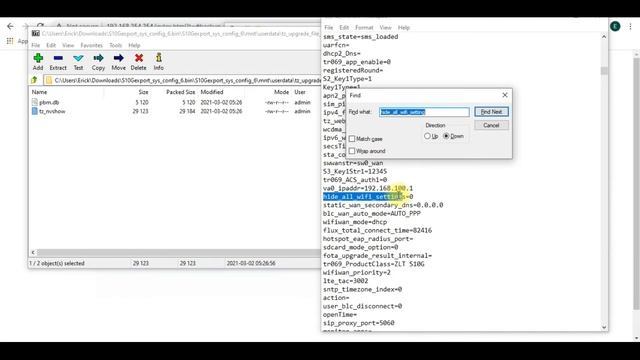Screen dimensions: 640x360
Task: Close the Find dialog
Action: 505,95
